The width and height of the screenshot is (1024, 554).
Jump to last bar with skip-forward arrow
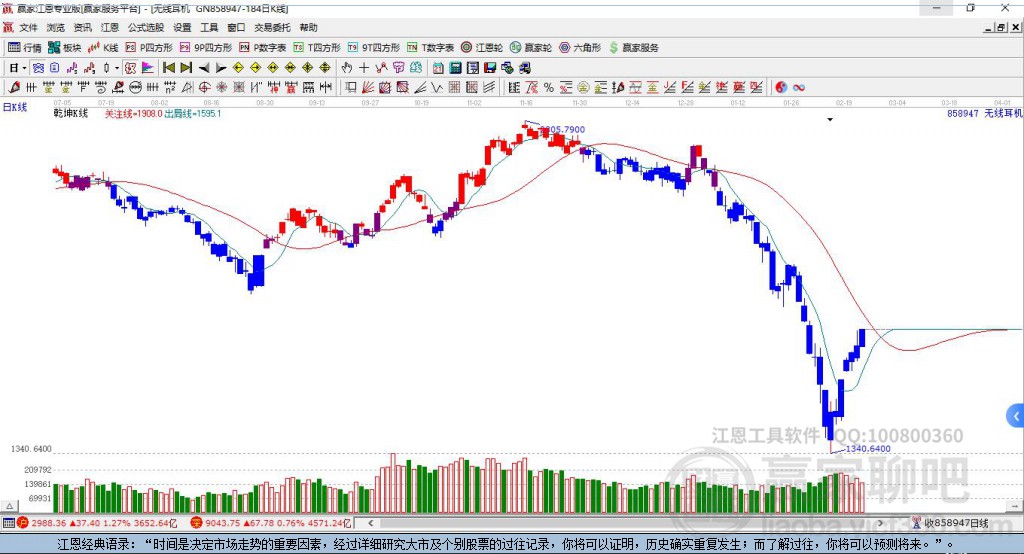click(186, 67)
